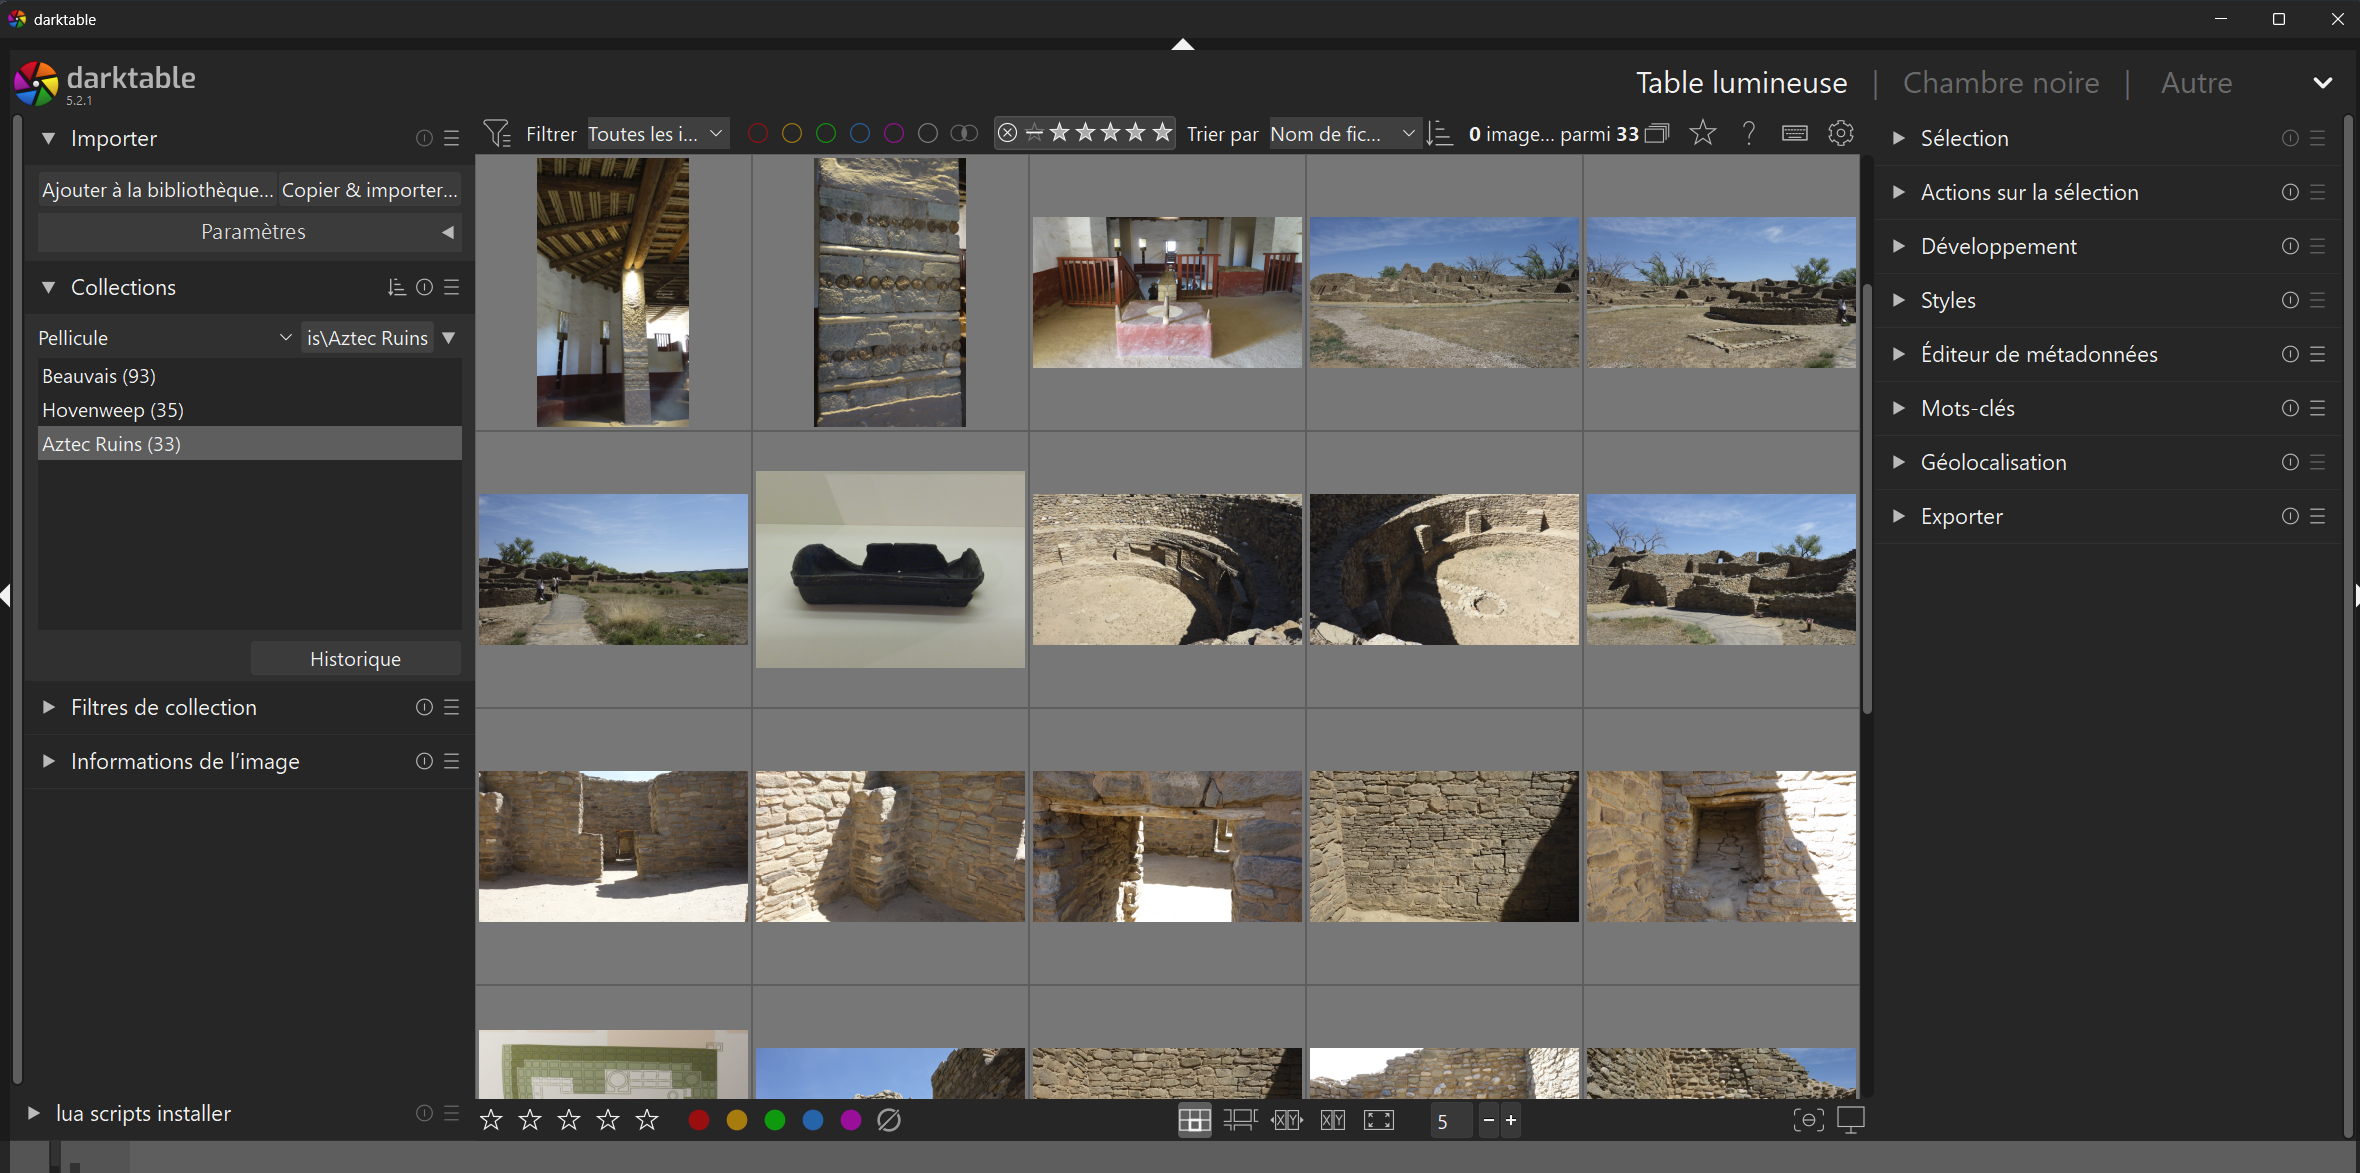Open global preferences gear icon
The width and height of the screenshot is (2360, 1173).
pos(1841,133)
